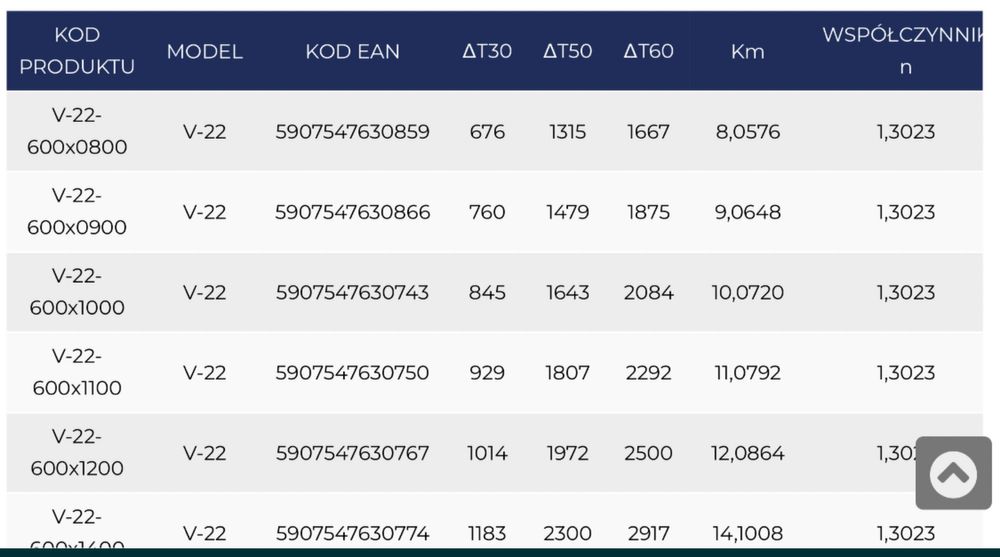Viewport: 1000px width, 557px height.
Task: Click EAN code 5907547630767
Action: click(352, 453)
